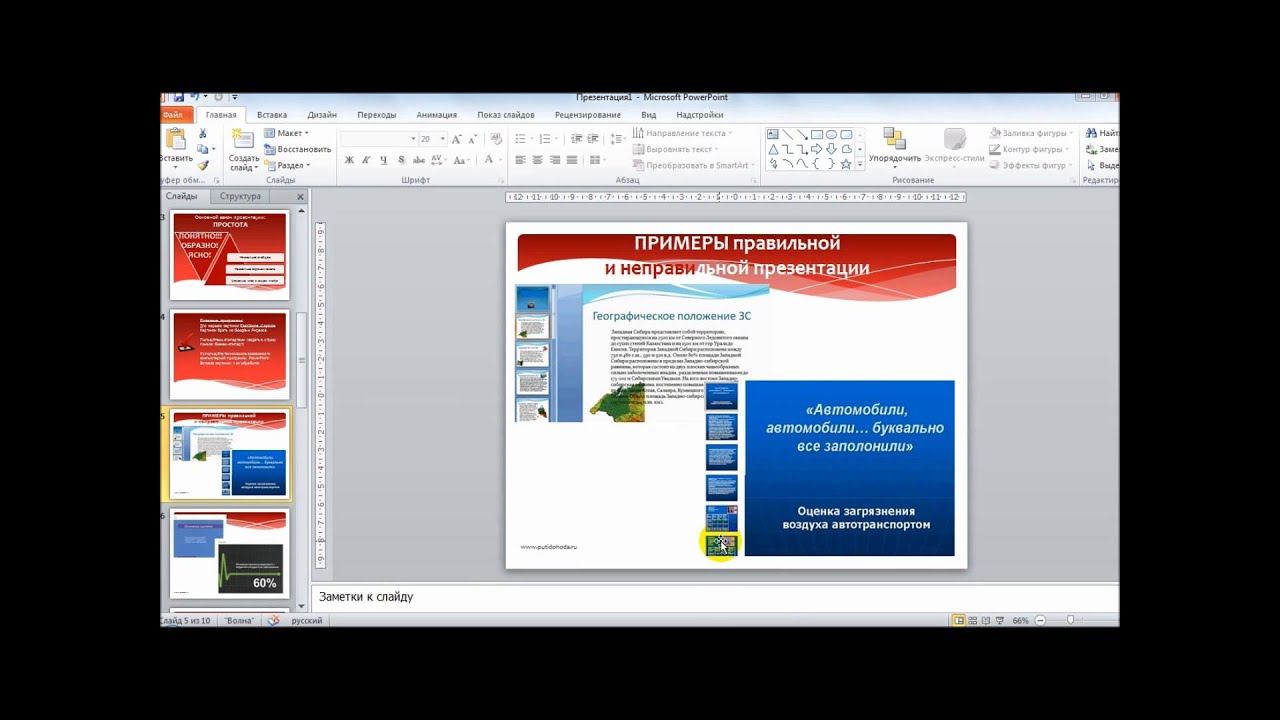Switch to the Вставка ribbon tab
1280x720 pixels.
pyautogui.click(x=272, y=115)
